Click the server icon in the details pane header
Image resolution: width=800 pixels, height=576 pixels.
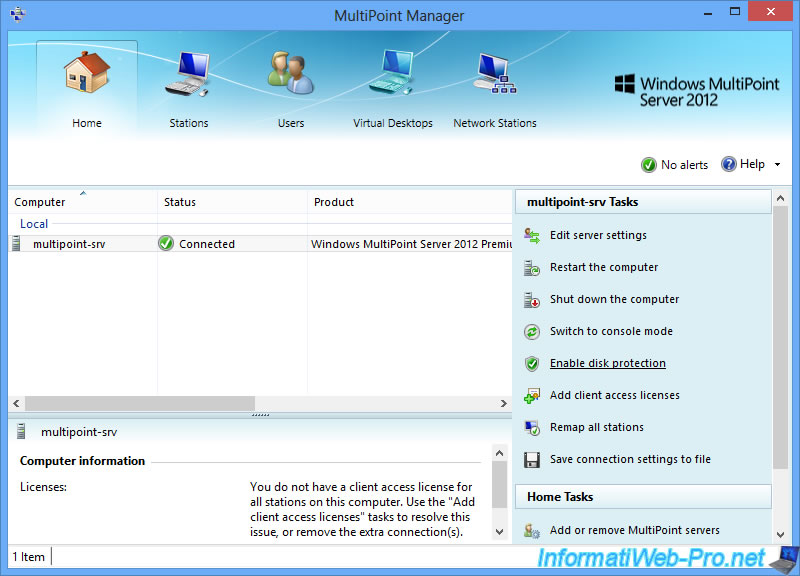click(x=21, y=432)
